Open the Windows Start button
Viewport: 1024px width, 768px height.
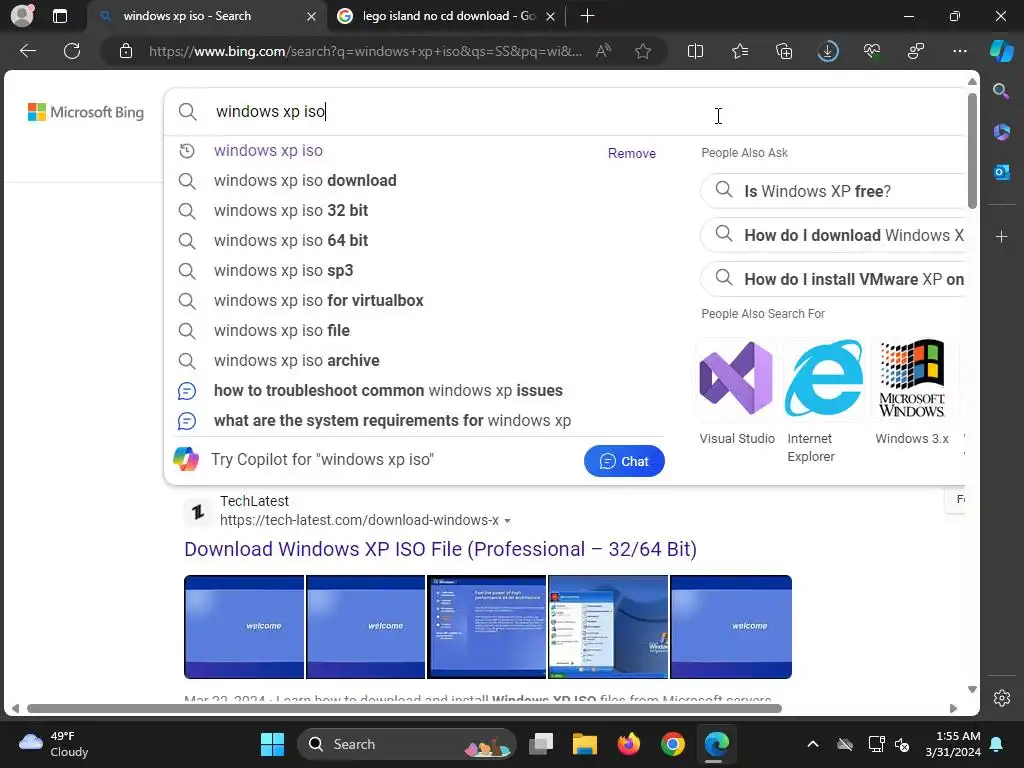point(272,744)
